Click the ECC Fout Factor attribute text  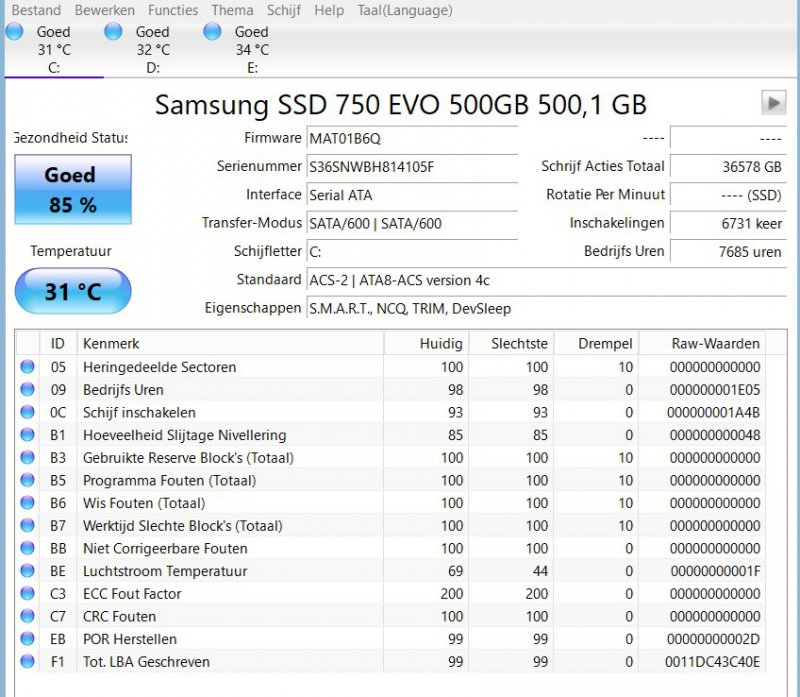pos(132,594)
